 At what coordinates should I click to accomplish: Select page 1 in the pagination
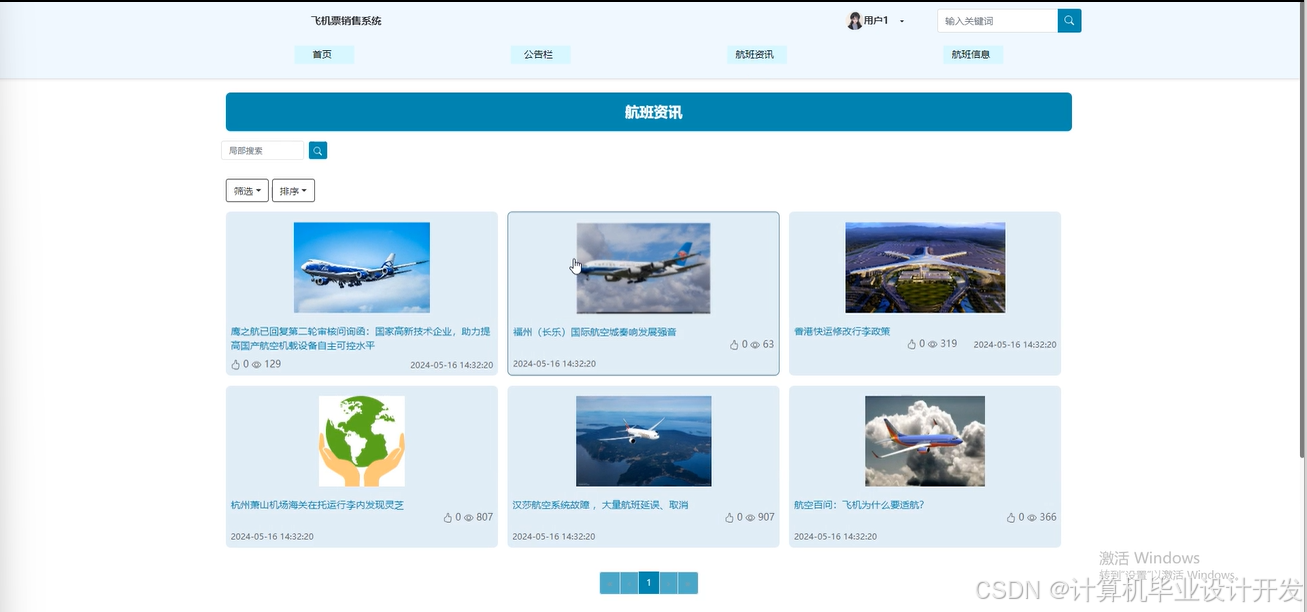tap(649, 583)
